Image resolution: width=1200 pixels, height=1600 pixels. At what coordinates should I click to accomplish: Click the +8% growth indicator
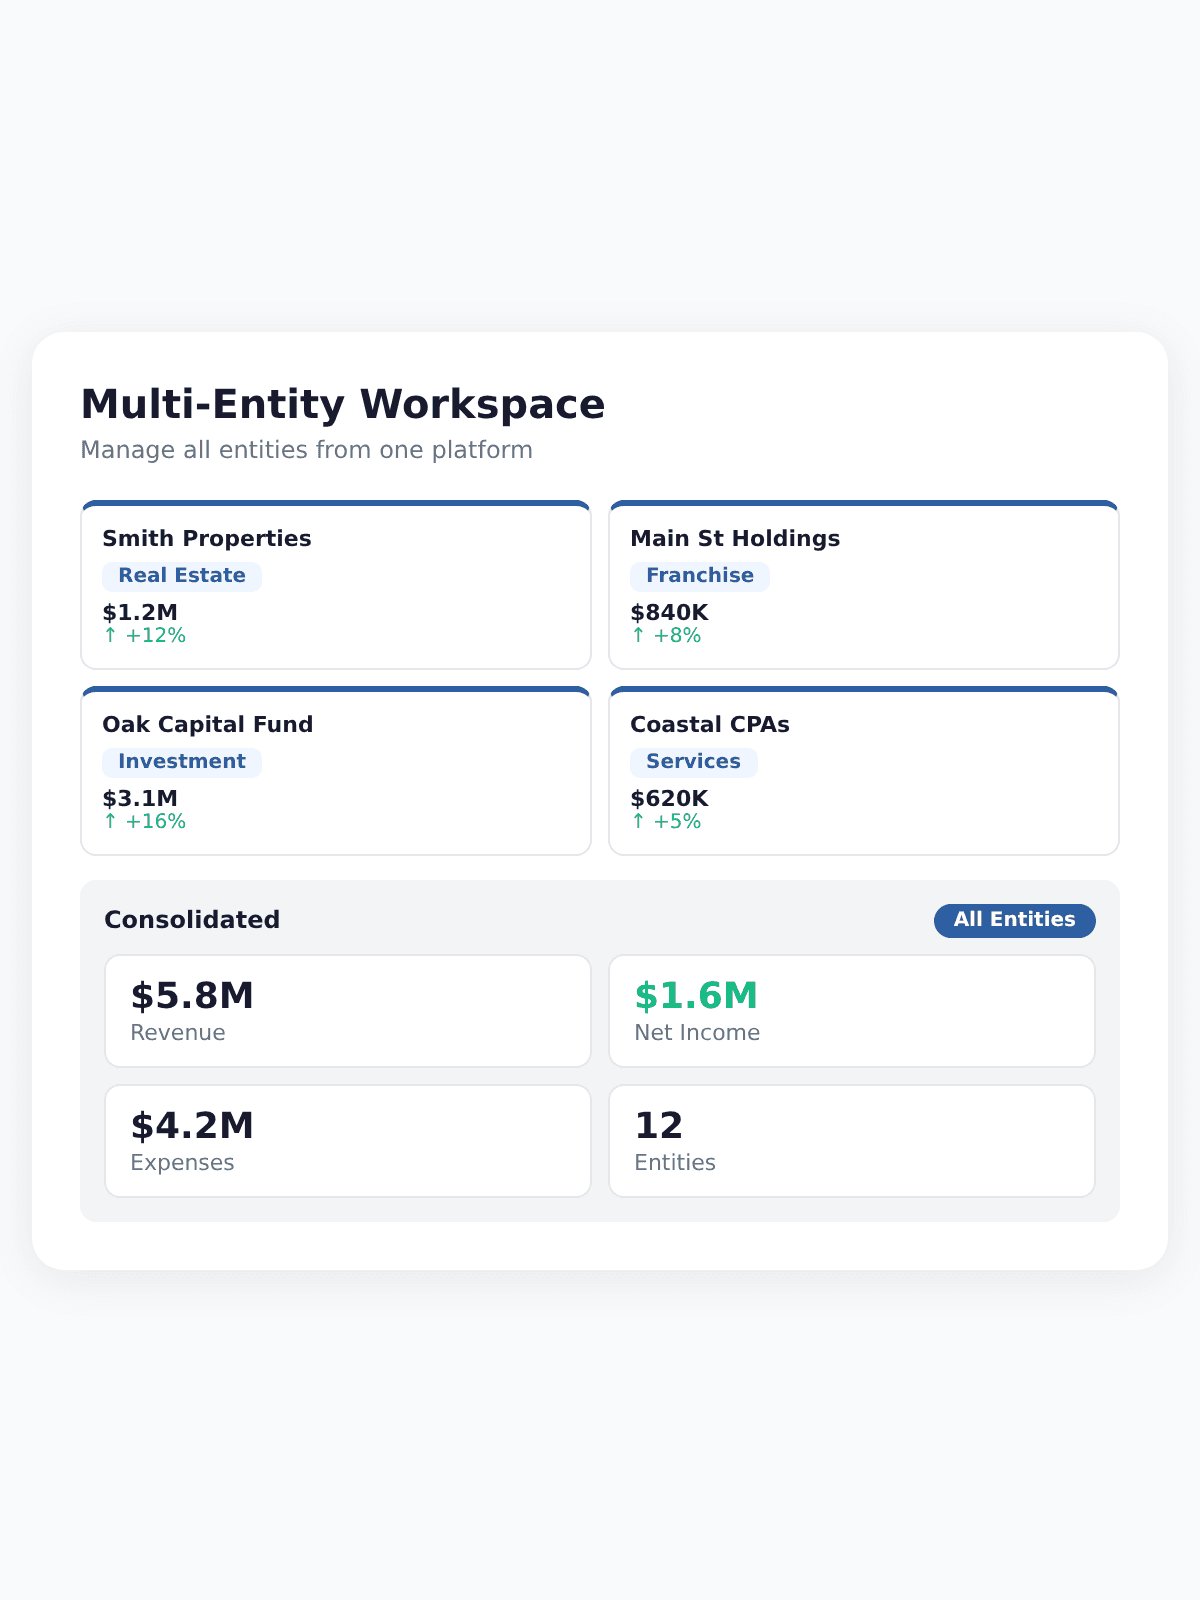tap(666, 636)
